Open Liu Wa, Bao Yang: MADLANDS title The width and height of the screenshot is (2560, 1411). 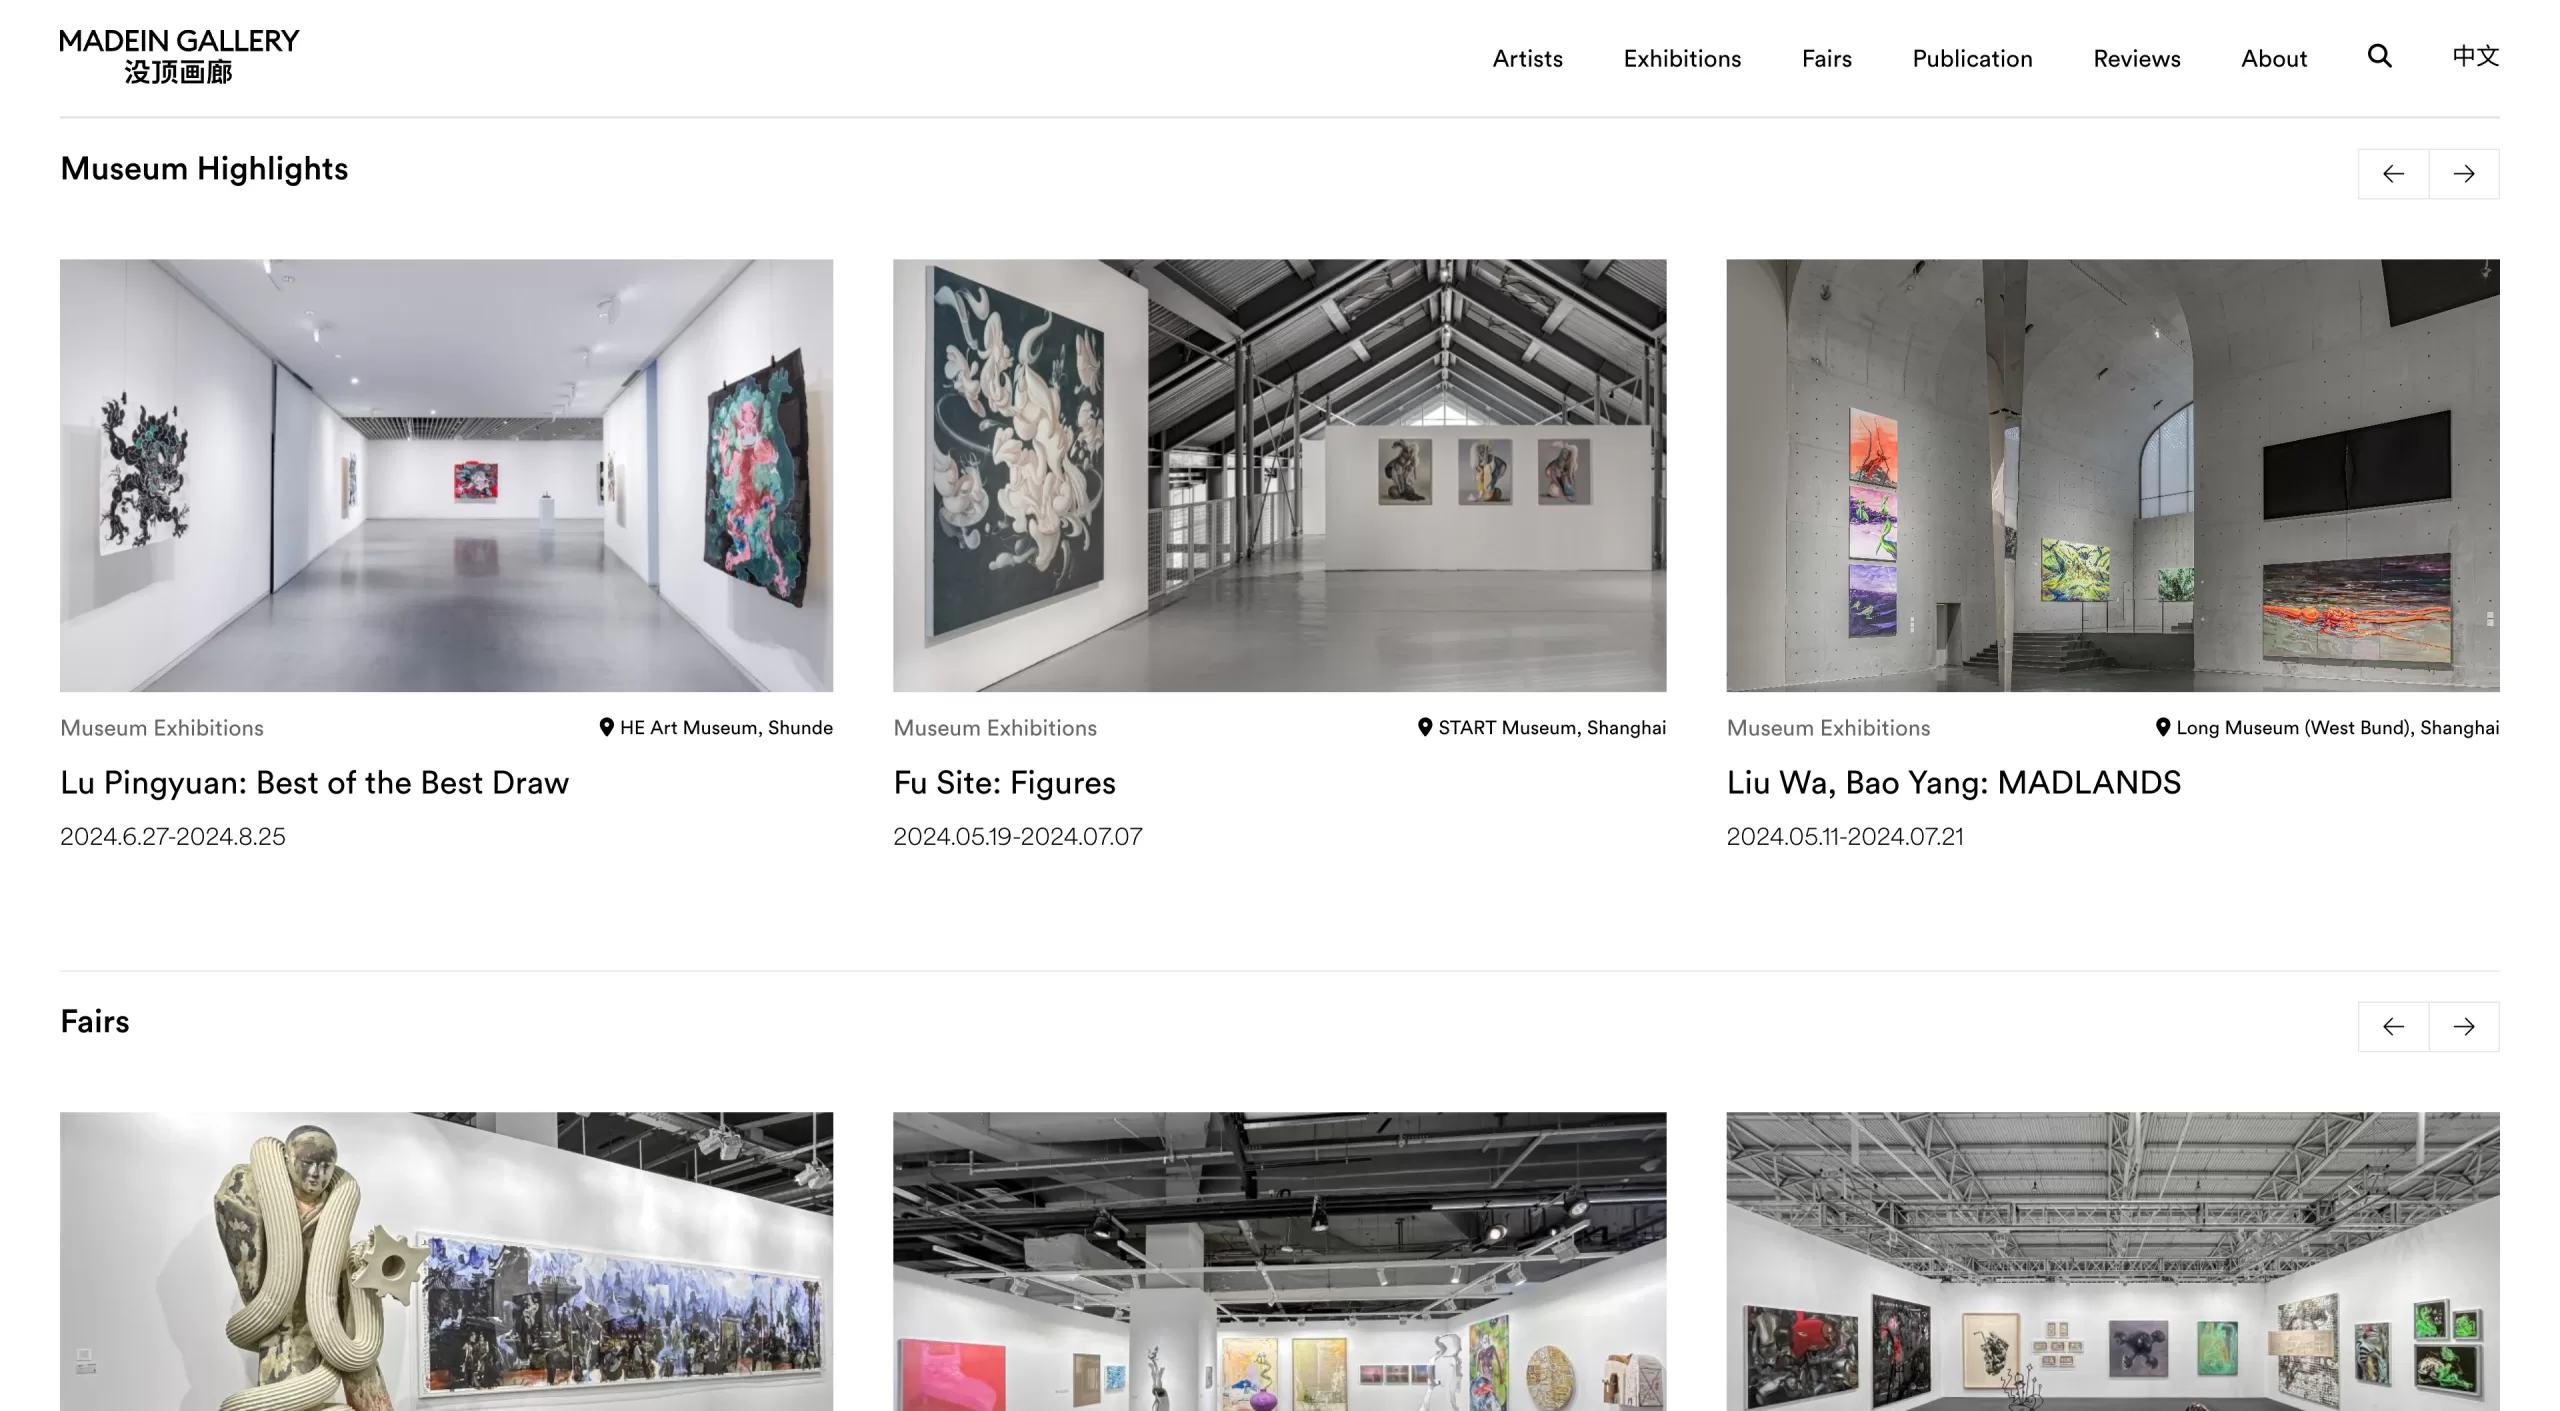[x=1953, y=782]
